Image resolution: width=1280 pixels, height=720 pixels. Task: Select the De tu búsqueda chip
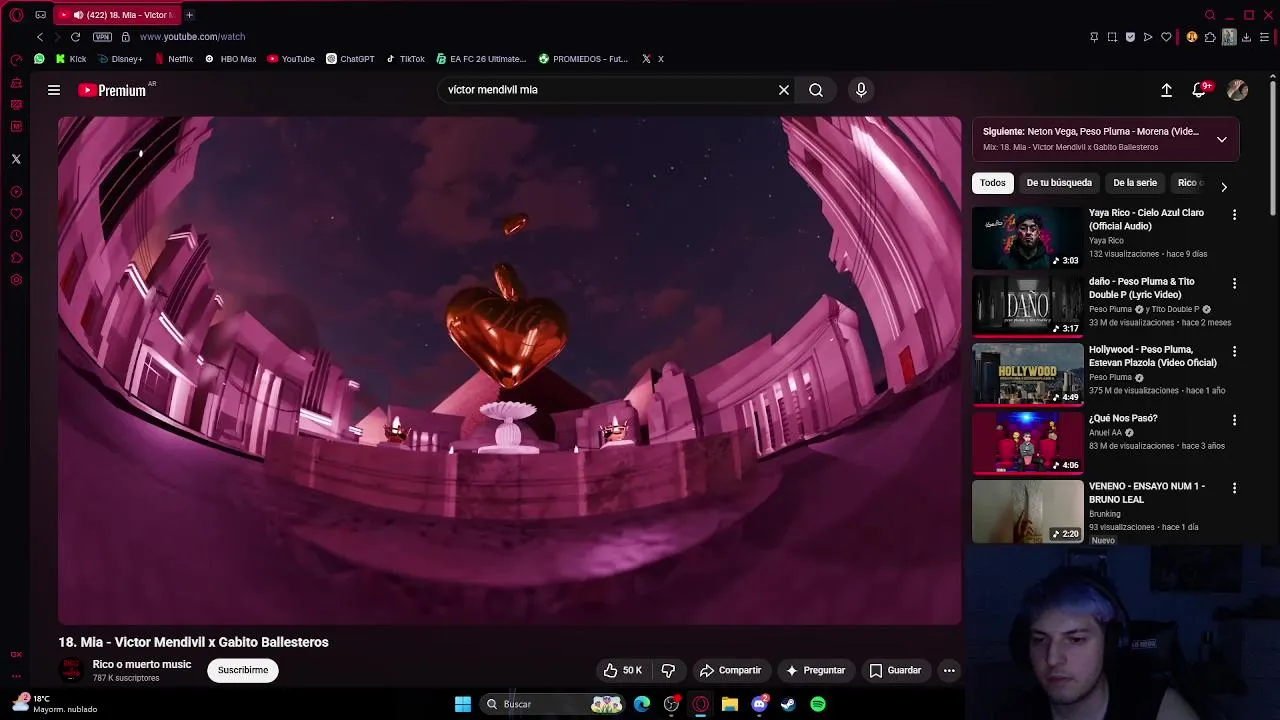(1059, 183)
